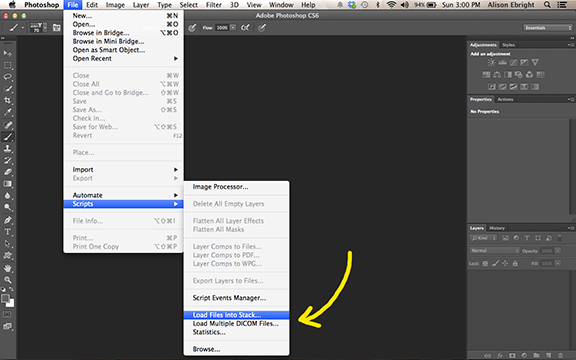Toggle the smart object layer filter
Screen dimensions: 576x360
pyautogui.click(x=548, y=238)
